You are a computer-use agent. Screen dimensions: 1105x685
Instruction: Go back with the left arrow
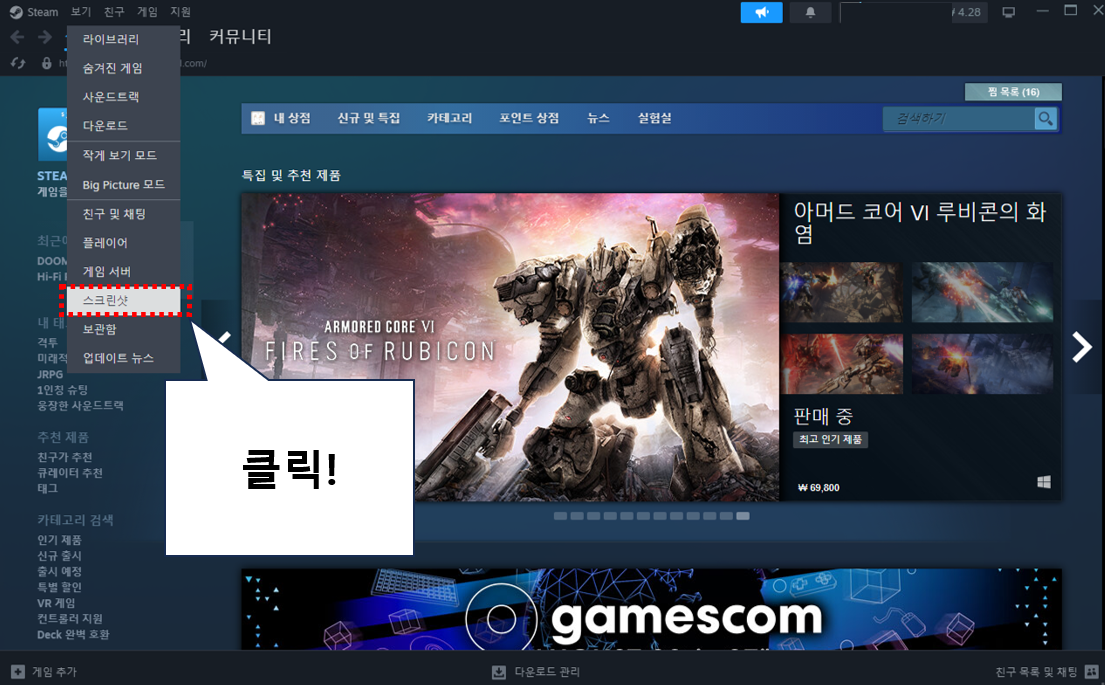pos(18,37)
